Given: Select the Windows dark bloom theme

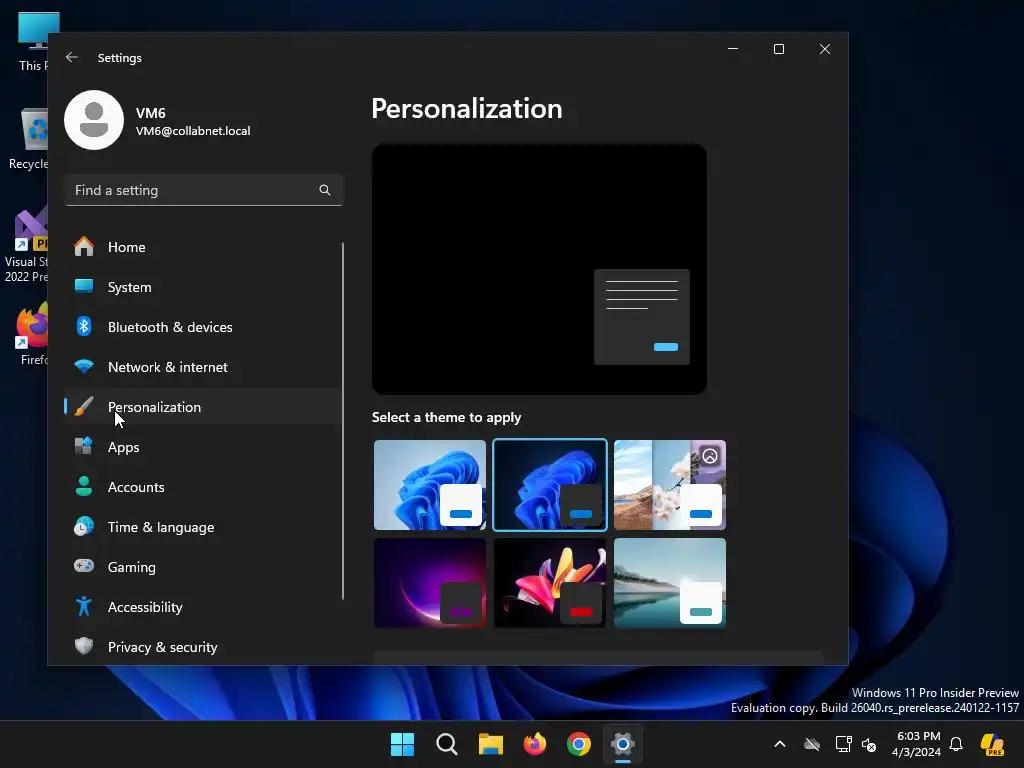Looking at the screenshot, I should pyautogui.click(x=550, y=485).
